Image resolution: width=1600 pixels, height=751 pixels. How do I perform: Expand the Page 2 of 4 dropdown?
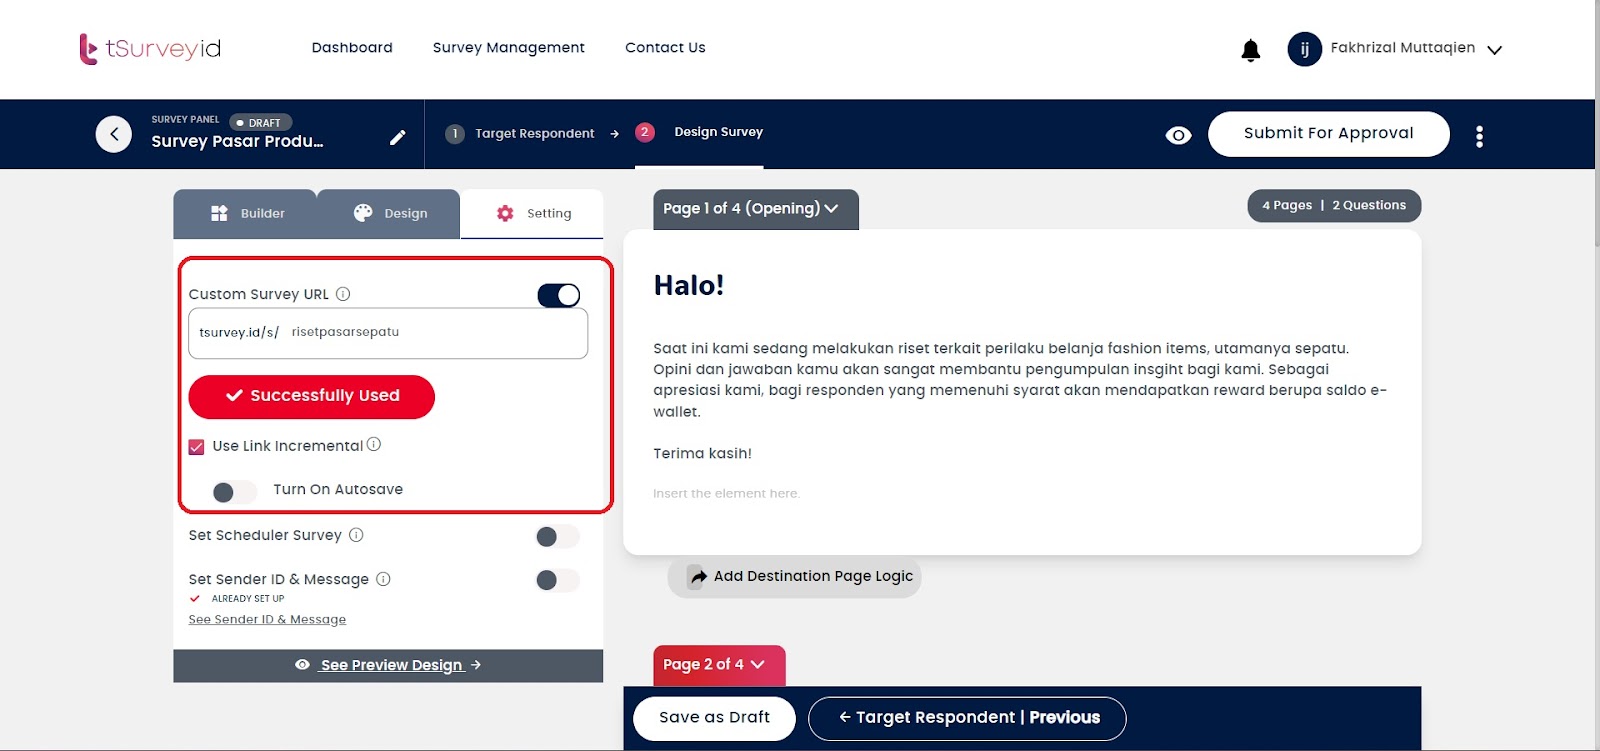[x=719, y=665]
